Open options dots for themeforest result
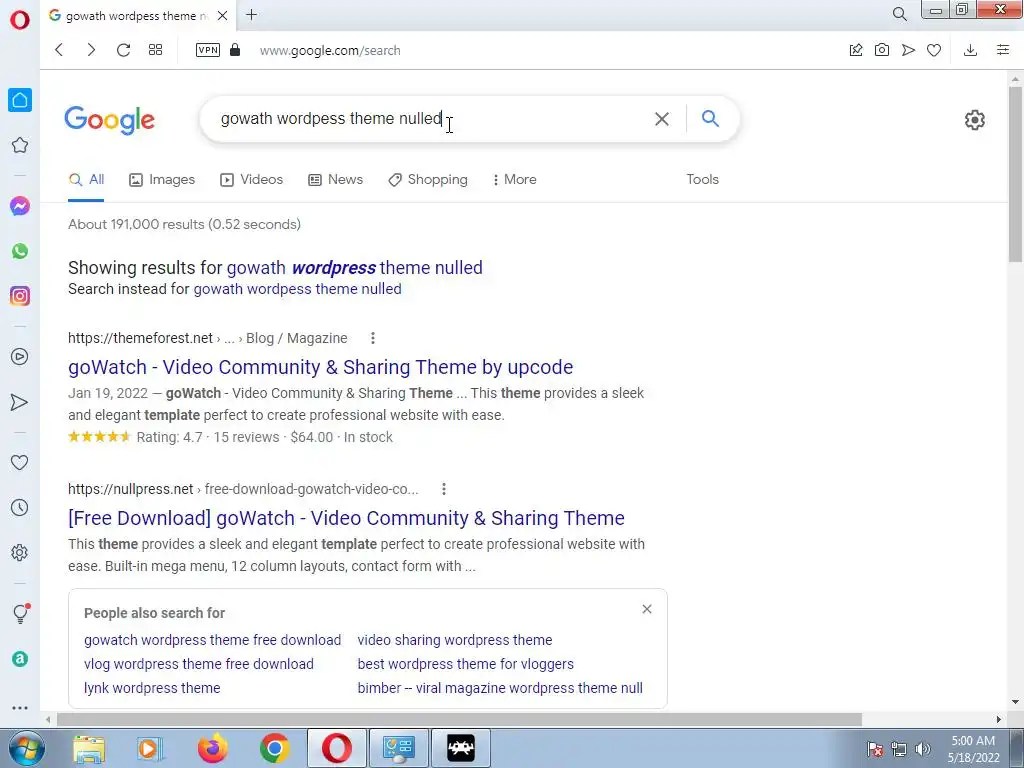1024x768 pixels. coord(373,338)
